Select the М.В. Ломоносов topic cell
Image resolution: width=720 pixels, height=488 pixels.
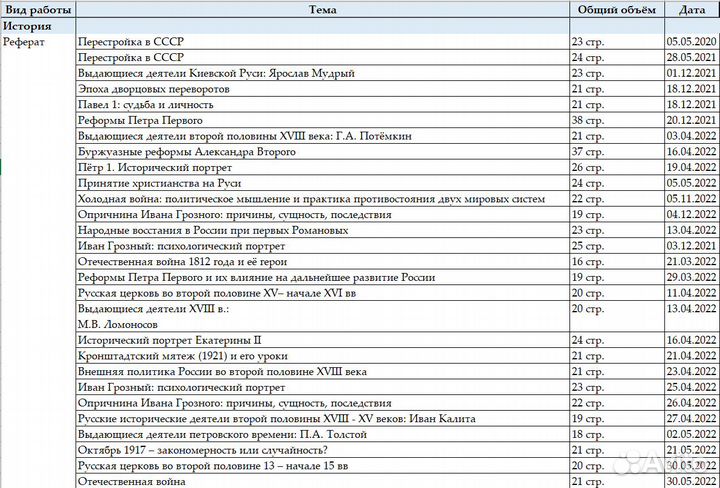tap(322, 316)
